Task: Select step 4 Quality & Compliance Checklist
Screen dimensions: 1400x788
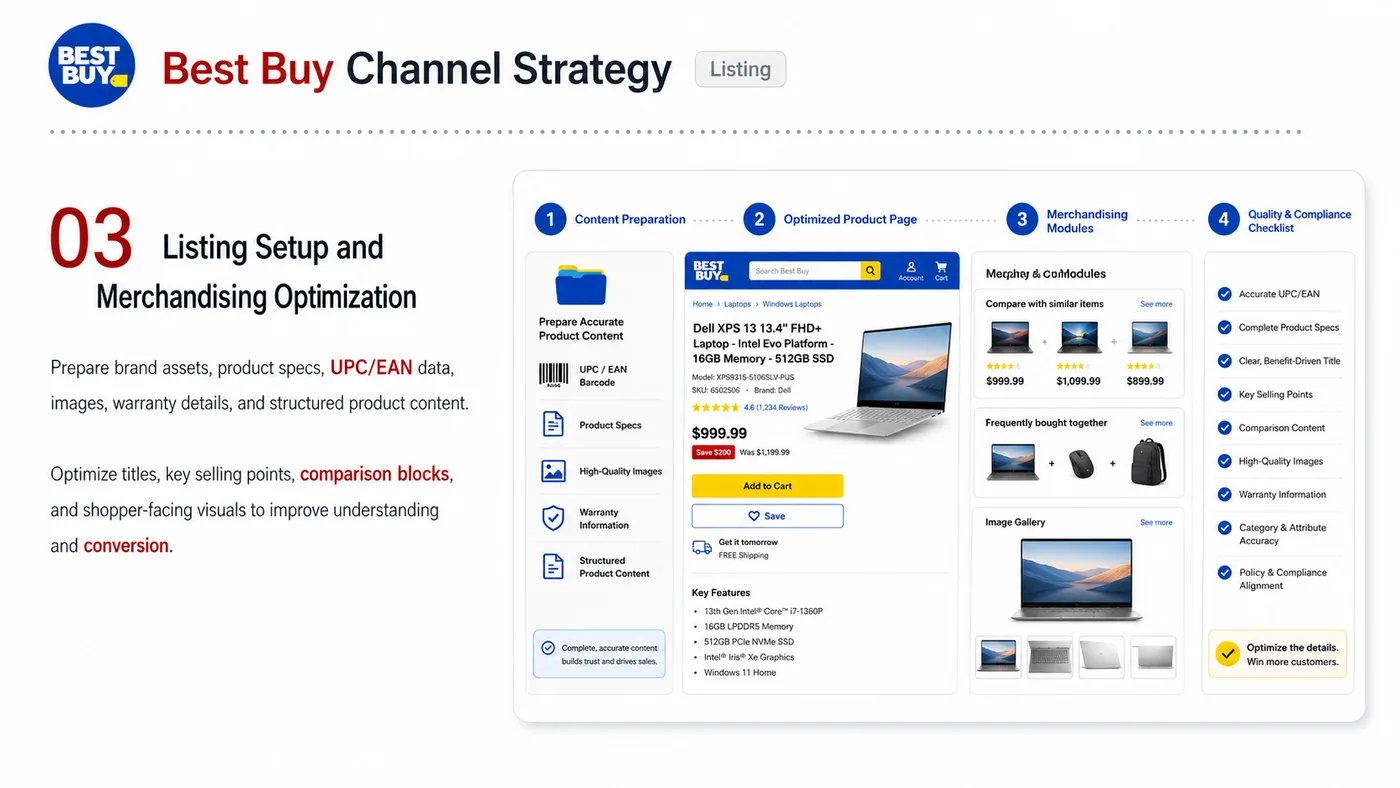Action: click(1279, 220)
